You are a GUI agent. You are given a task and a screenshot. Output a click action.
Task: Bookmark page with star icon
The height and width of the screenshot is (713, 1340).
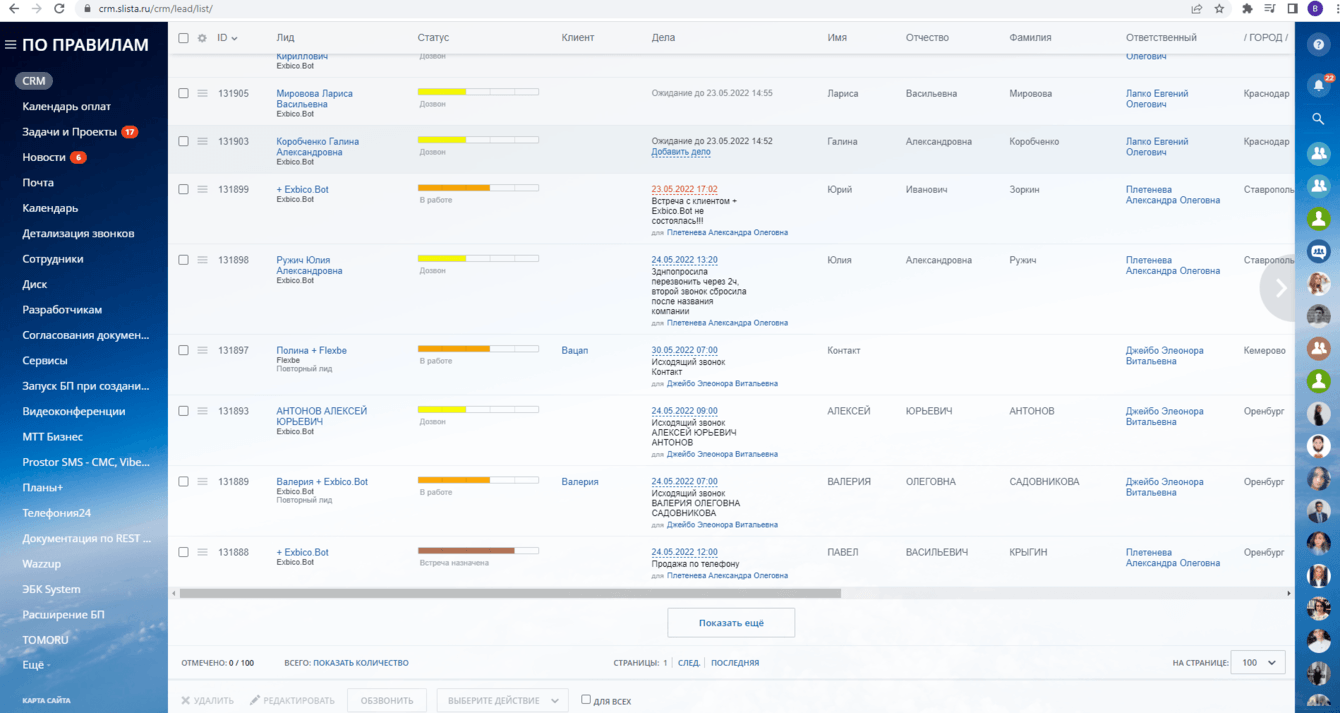coord(1219,9)
